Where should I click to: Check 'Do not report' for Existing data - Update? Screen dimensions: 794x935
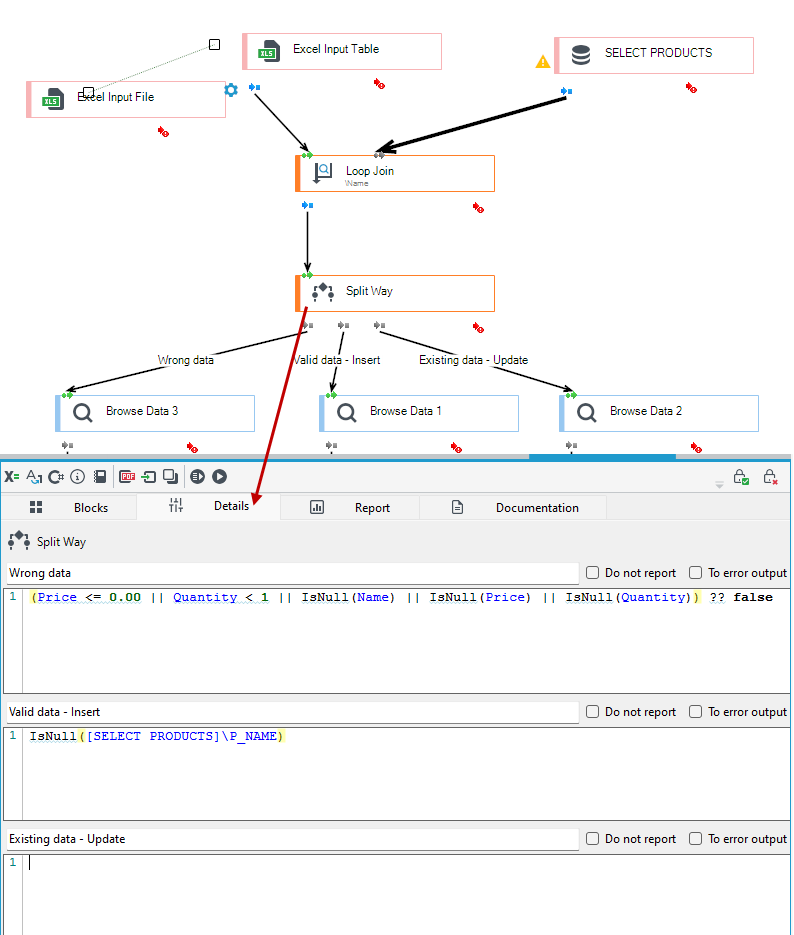(x=593, y=838)
